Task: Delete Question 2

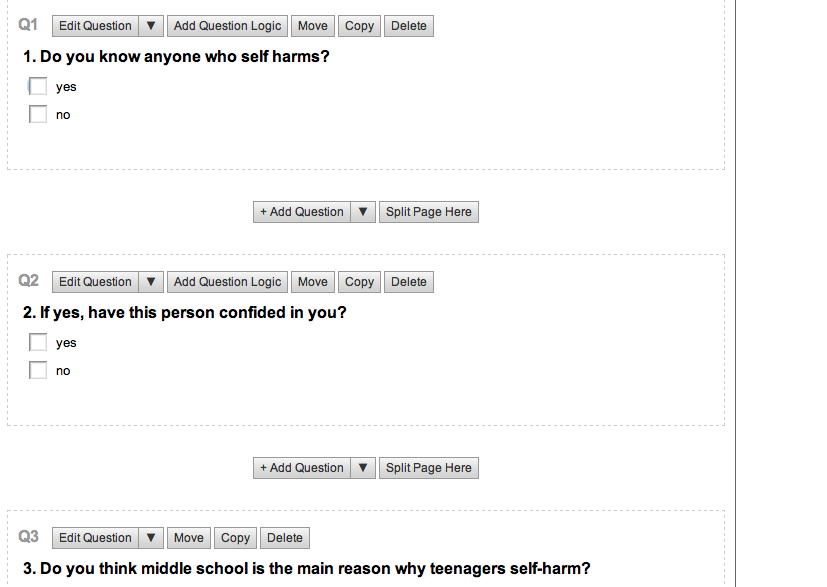Action: coord(409,282)
